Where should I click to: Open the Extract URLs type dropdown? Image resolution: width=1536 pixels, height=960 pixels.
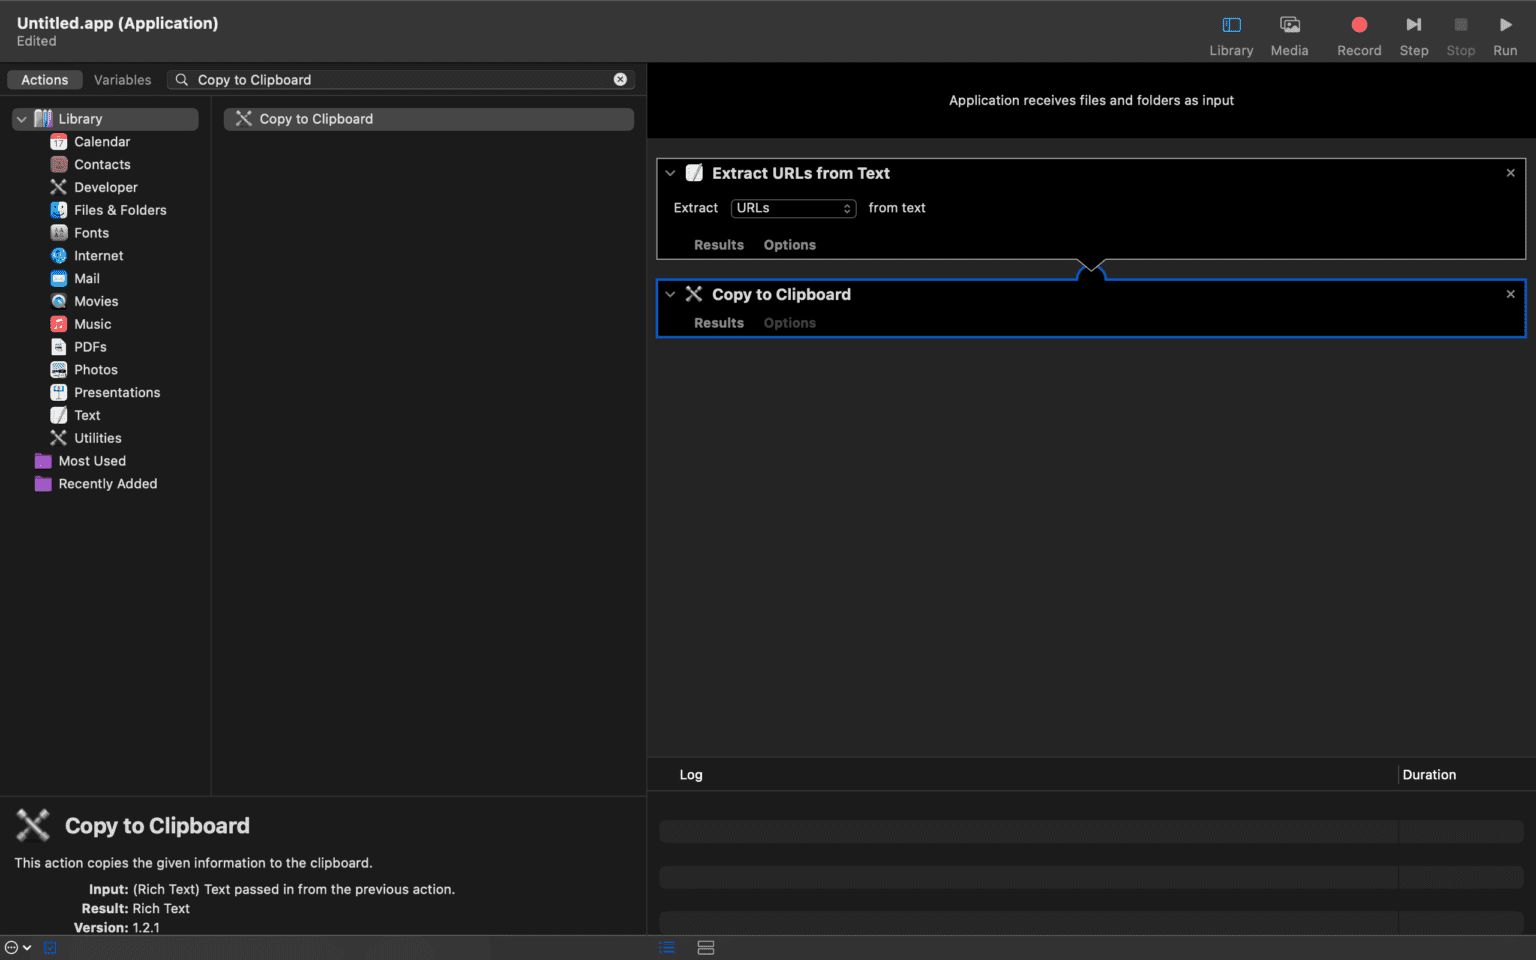click(x=793, y=208)
